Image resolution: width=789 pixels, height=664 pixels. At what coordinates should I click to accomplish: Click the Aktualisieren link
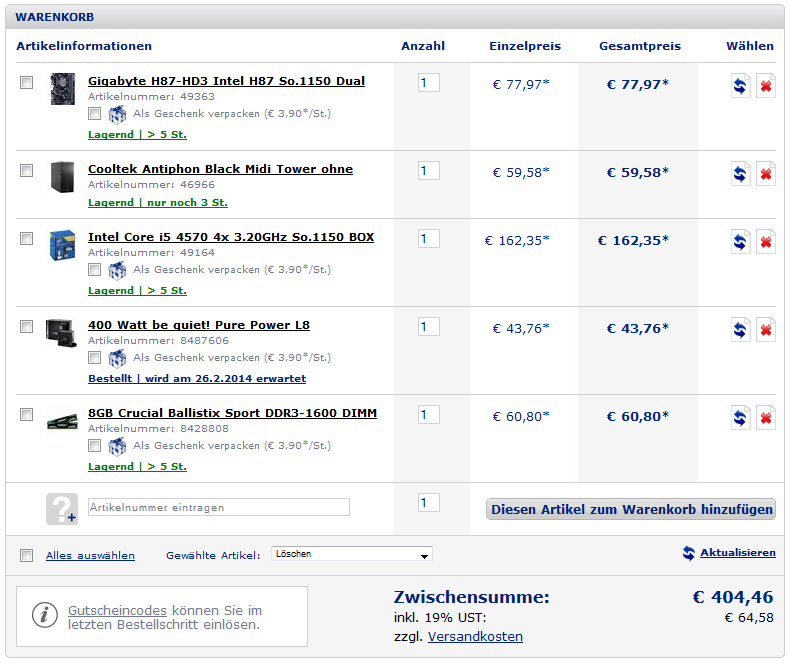tap(738, 553)
